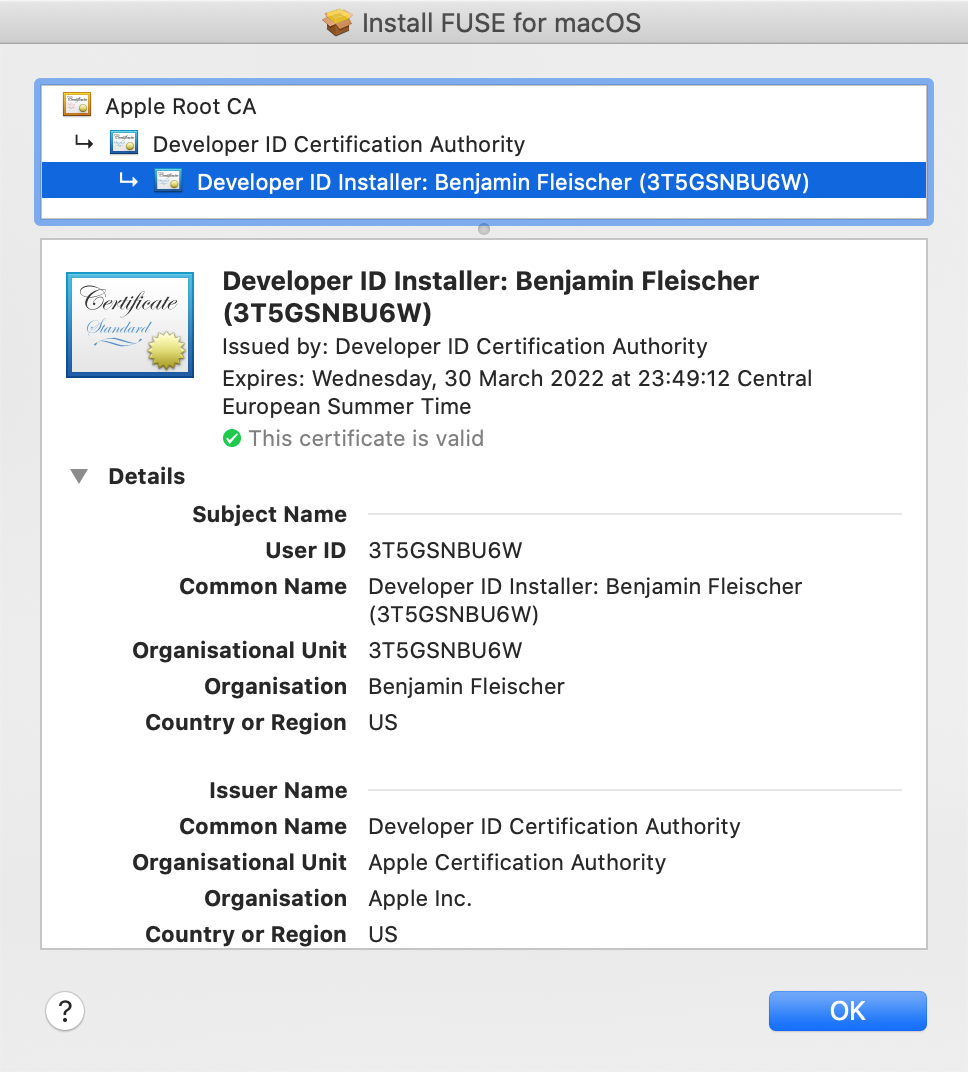Collapse the Details disclosure triangle
The width and height of the screenshot is (968, 1072).
point(79,476)
